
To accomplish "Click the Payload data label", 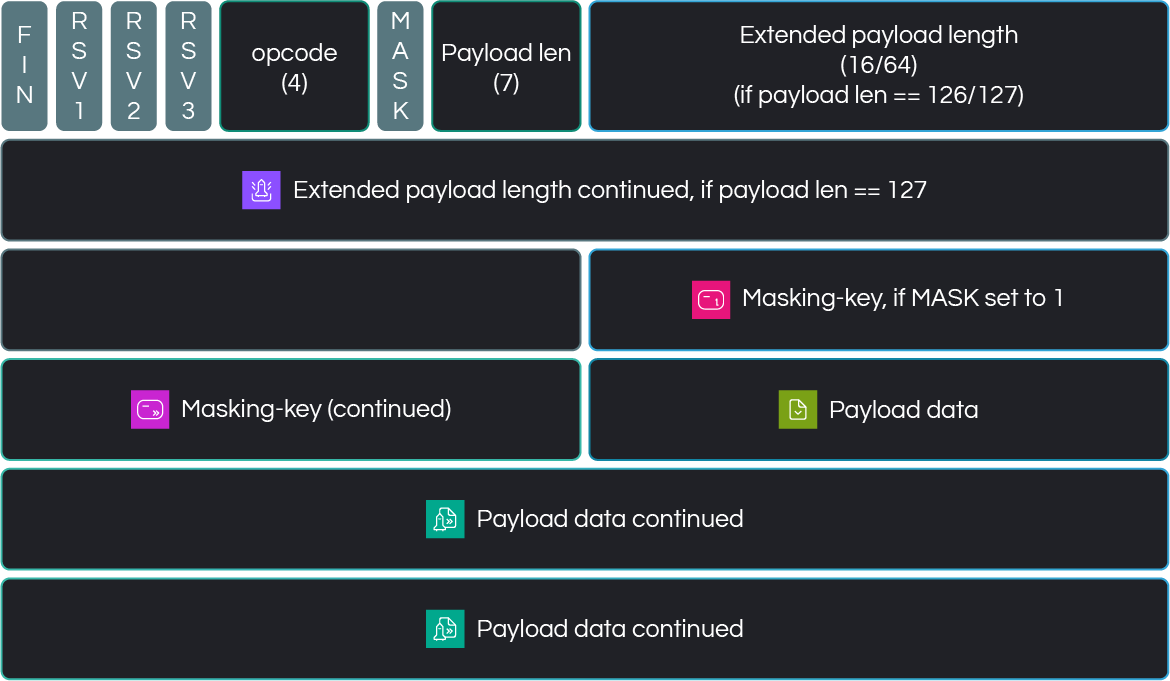I will (x=904, y=409).
